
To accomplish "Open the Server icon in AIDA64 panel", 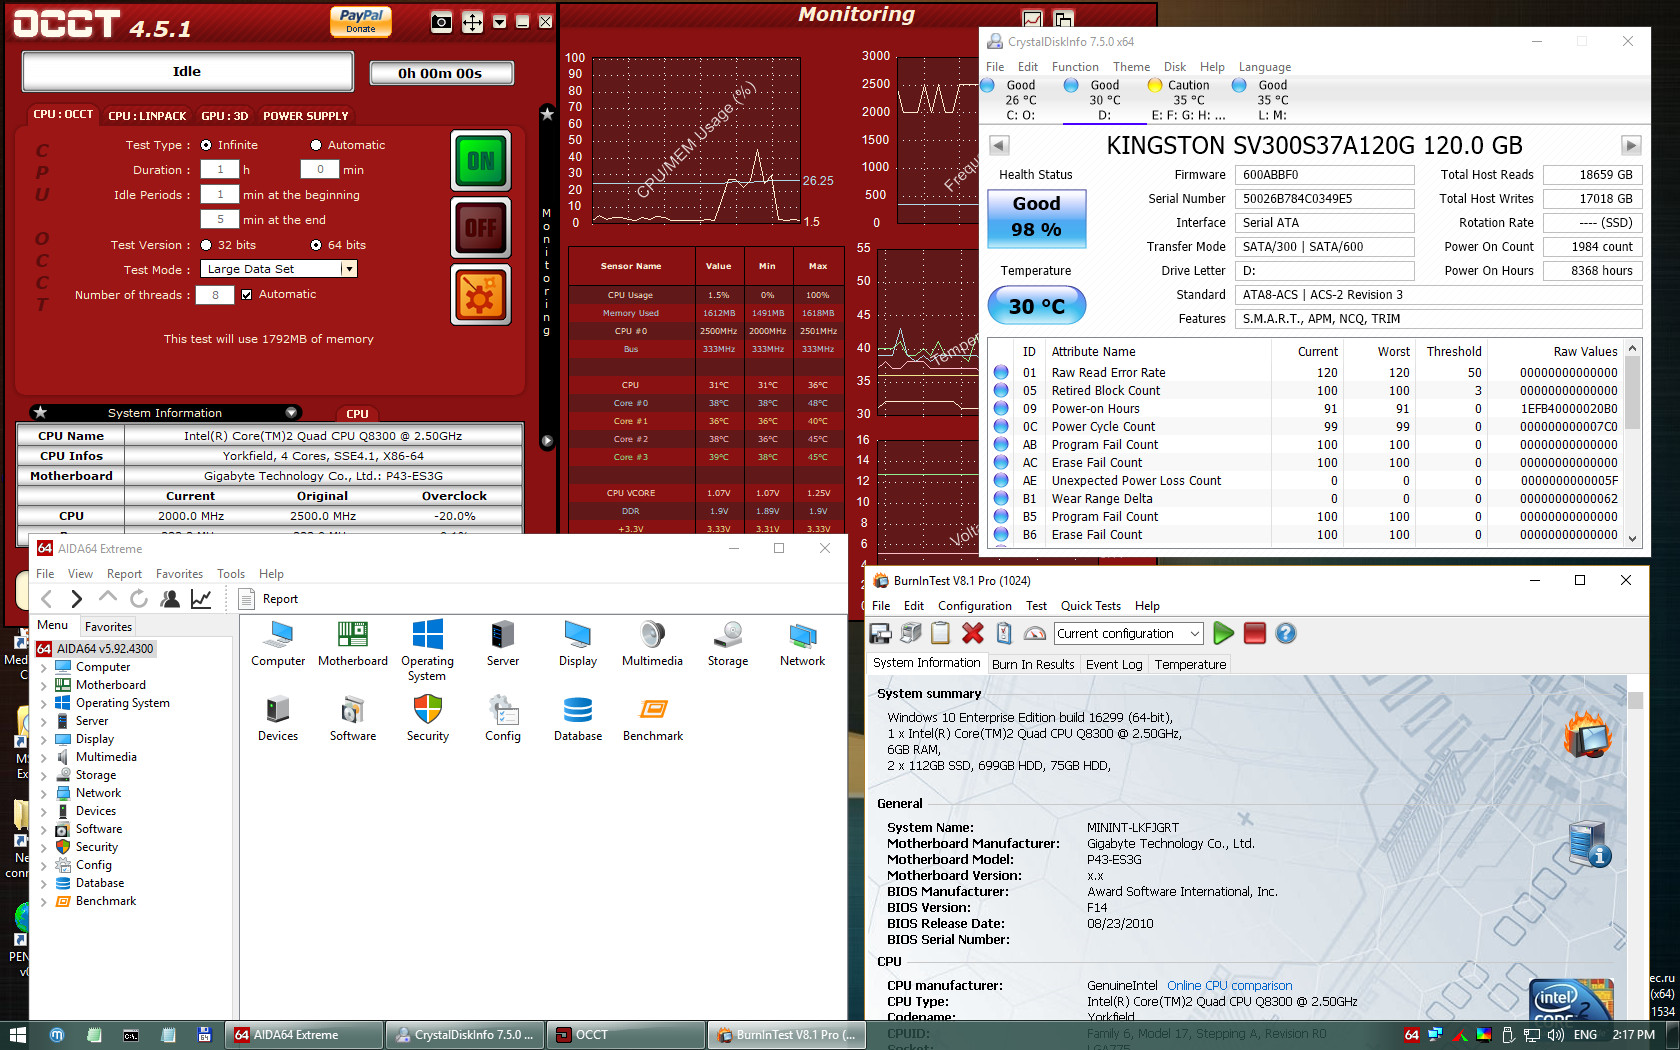I will pyautogui.click(x=503, y=644).
